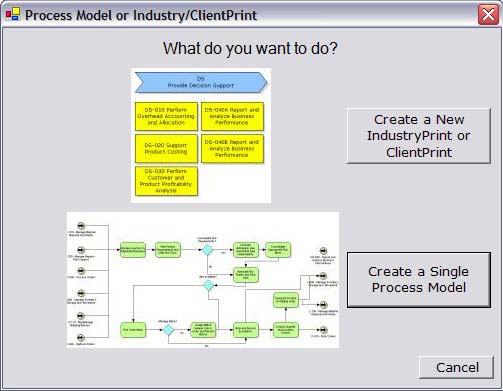
Task: Select the middle cyan decision diamond in flowchart
Action: click(x=208, y=285)
